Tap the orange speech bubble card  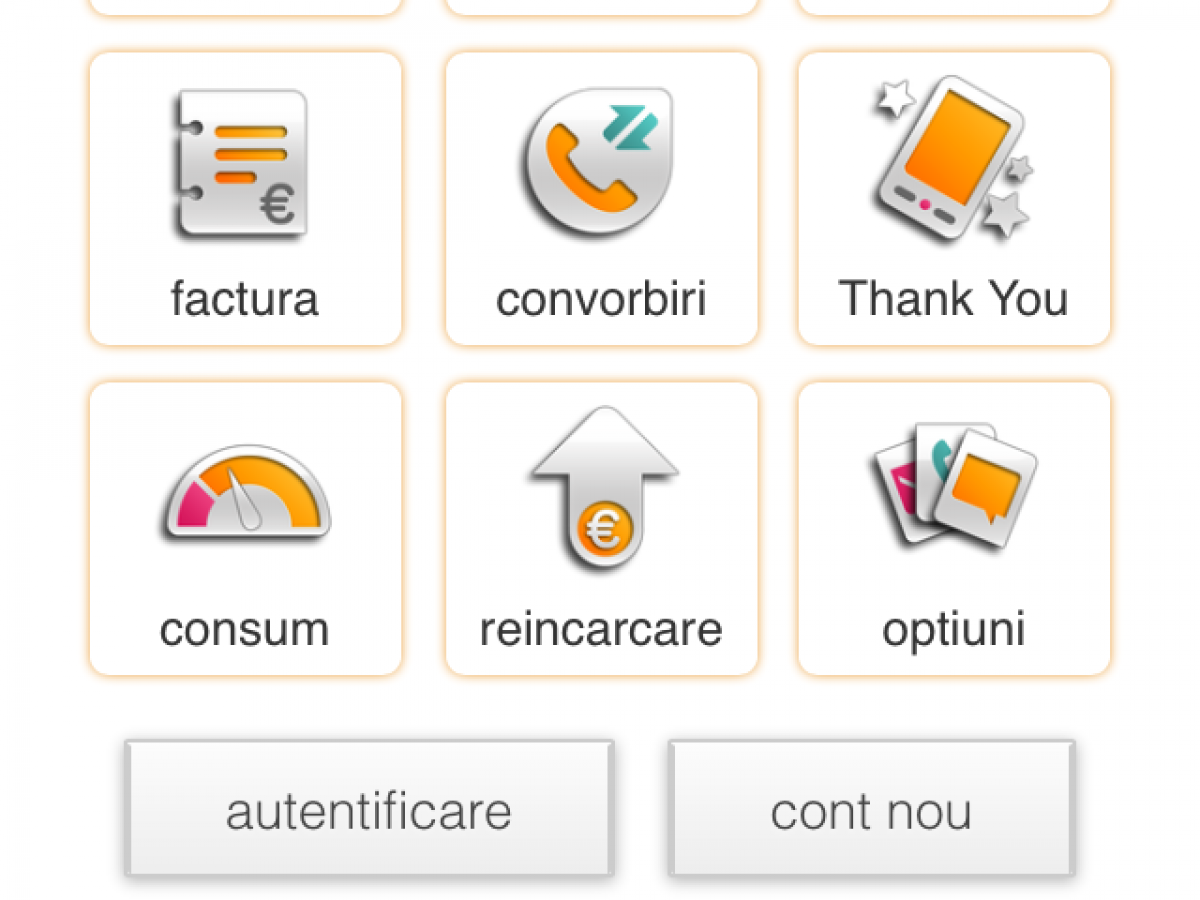tap(985, 488)
